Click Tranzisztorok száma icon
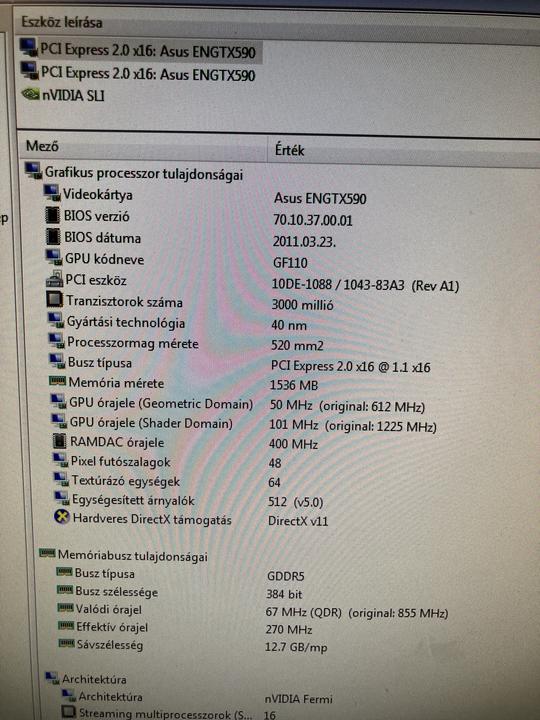The height and width of the screenshot is (720, 540). [x=55, y=300]
